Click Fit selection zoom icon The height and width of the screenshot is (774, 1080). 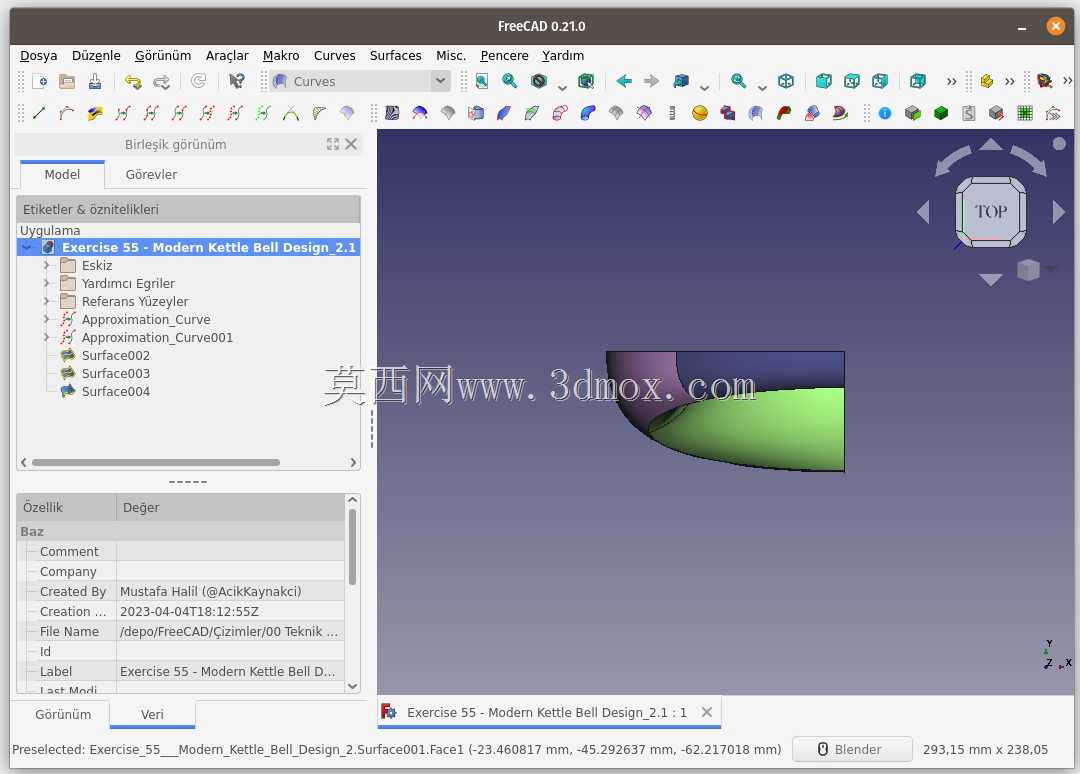point(510,81)
